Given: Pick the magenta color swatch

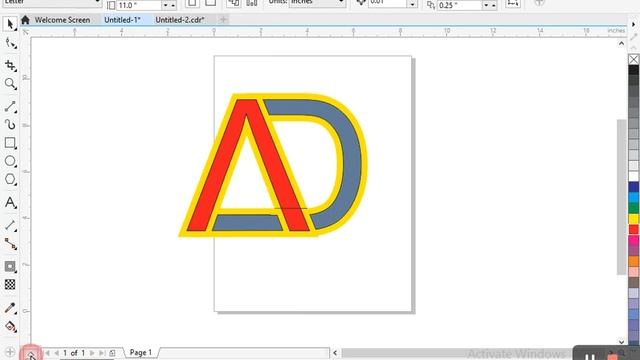Looking at the screenshot, I should tap(633, 240).
